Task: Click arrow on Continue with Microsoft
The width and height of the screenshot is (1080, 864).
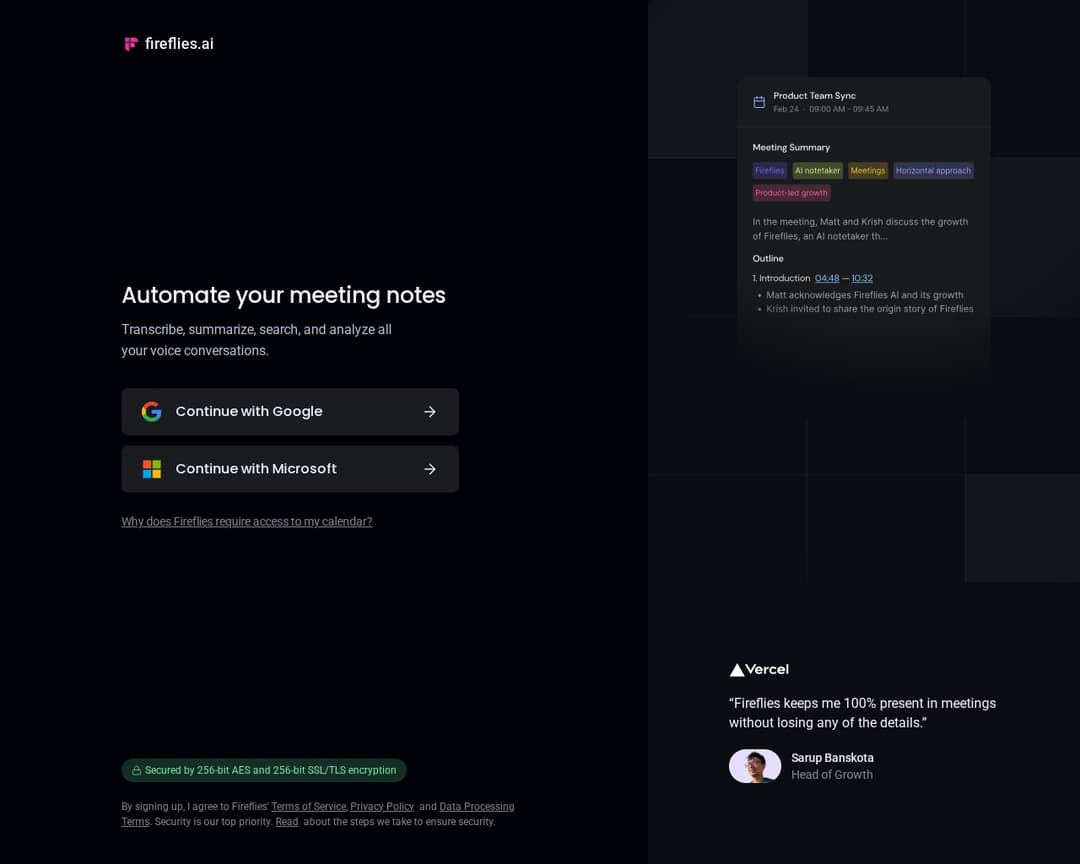Action: tap(430, 469)
